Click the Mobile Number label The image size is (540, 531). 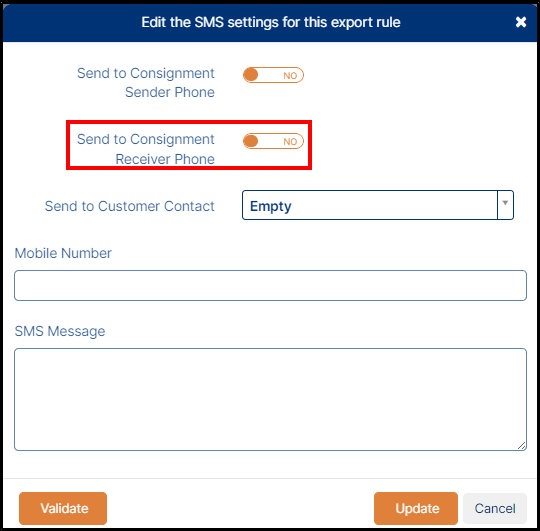[x=63, y=253]
